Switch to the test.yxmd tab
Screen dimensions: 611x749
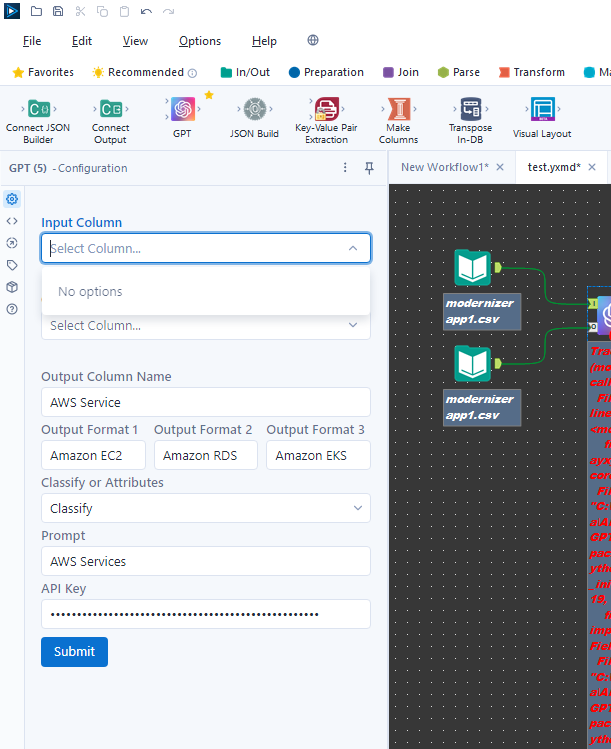554,167
